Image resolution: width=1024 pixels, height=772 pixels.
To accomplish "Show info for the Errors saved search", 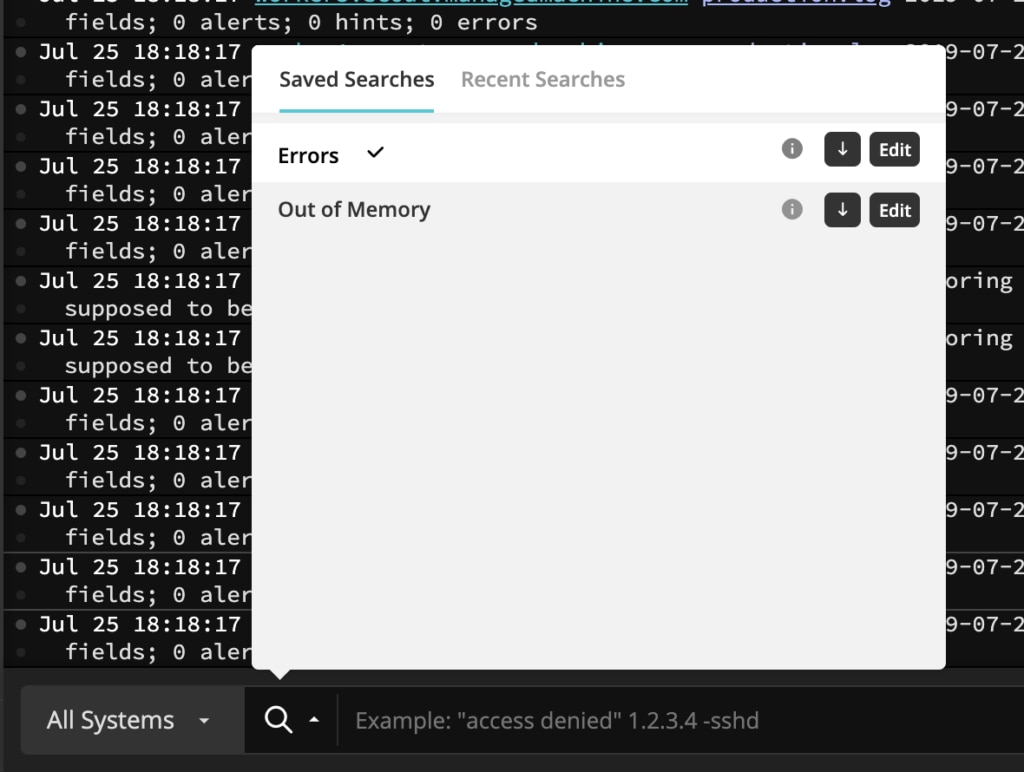I will (x=792, y=149).
